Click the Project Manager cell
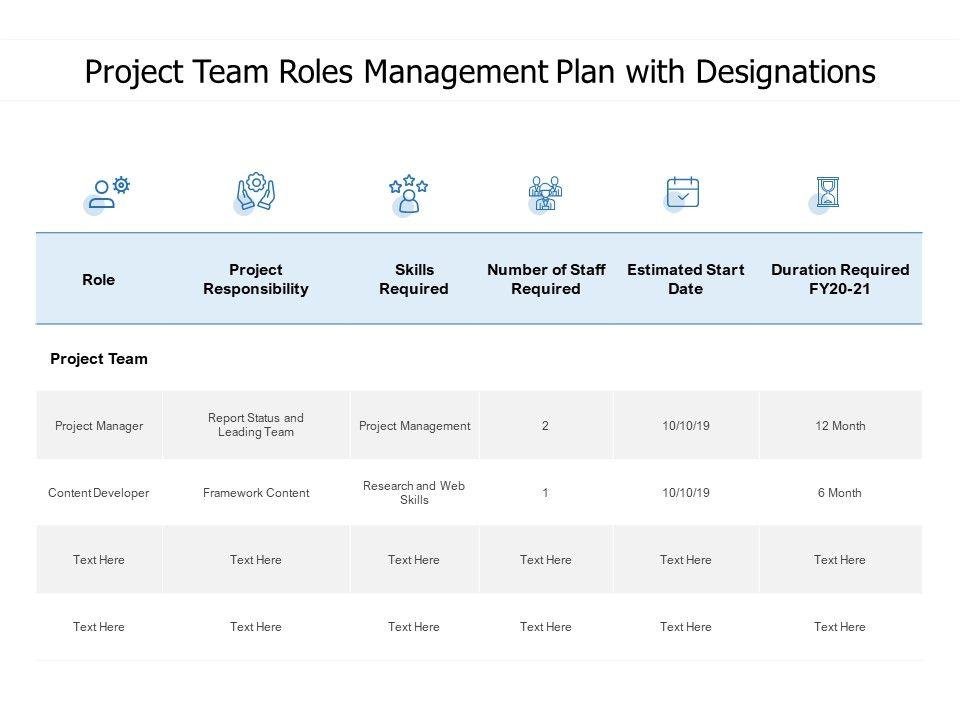 99,426
